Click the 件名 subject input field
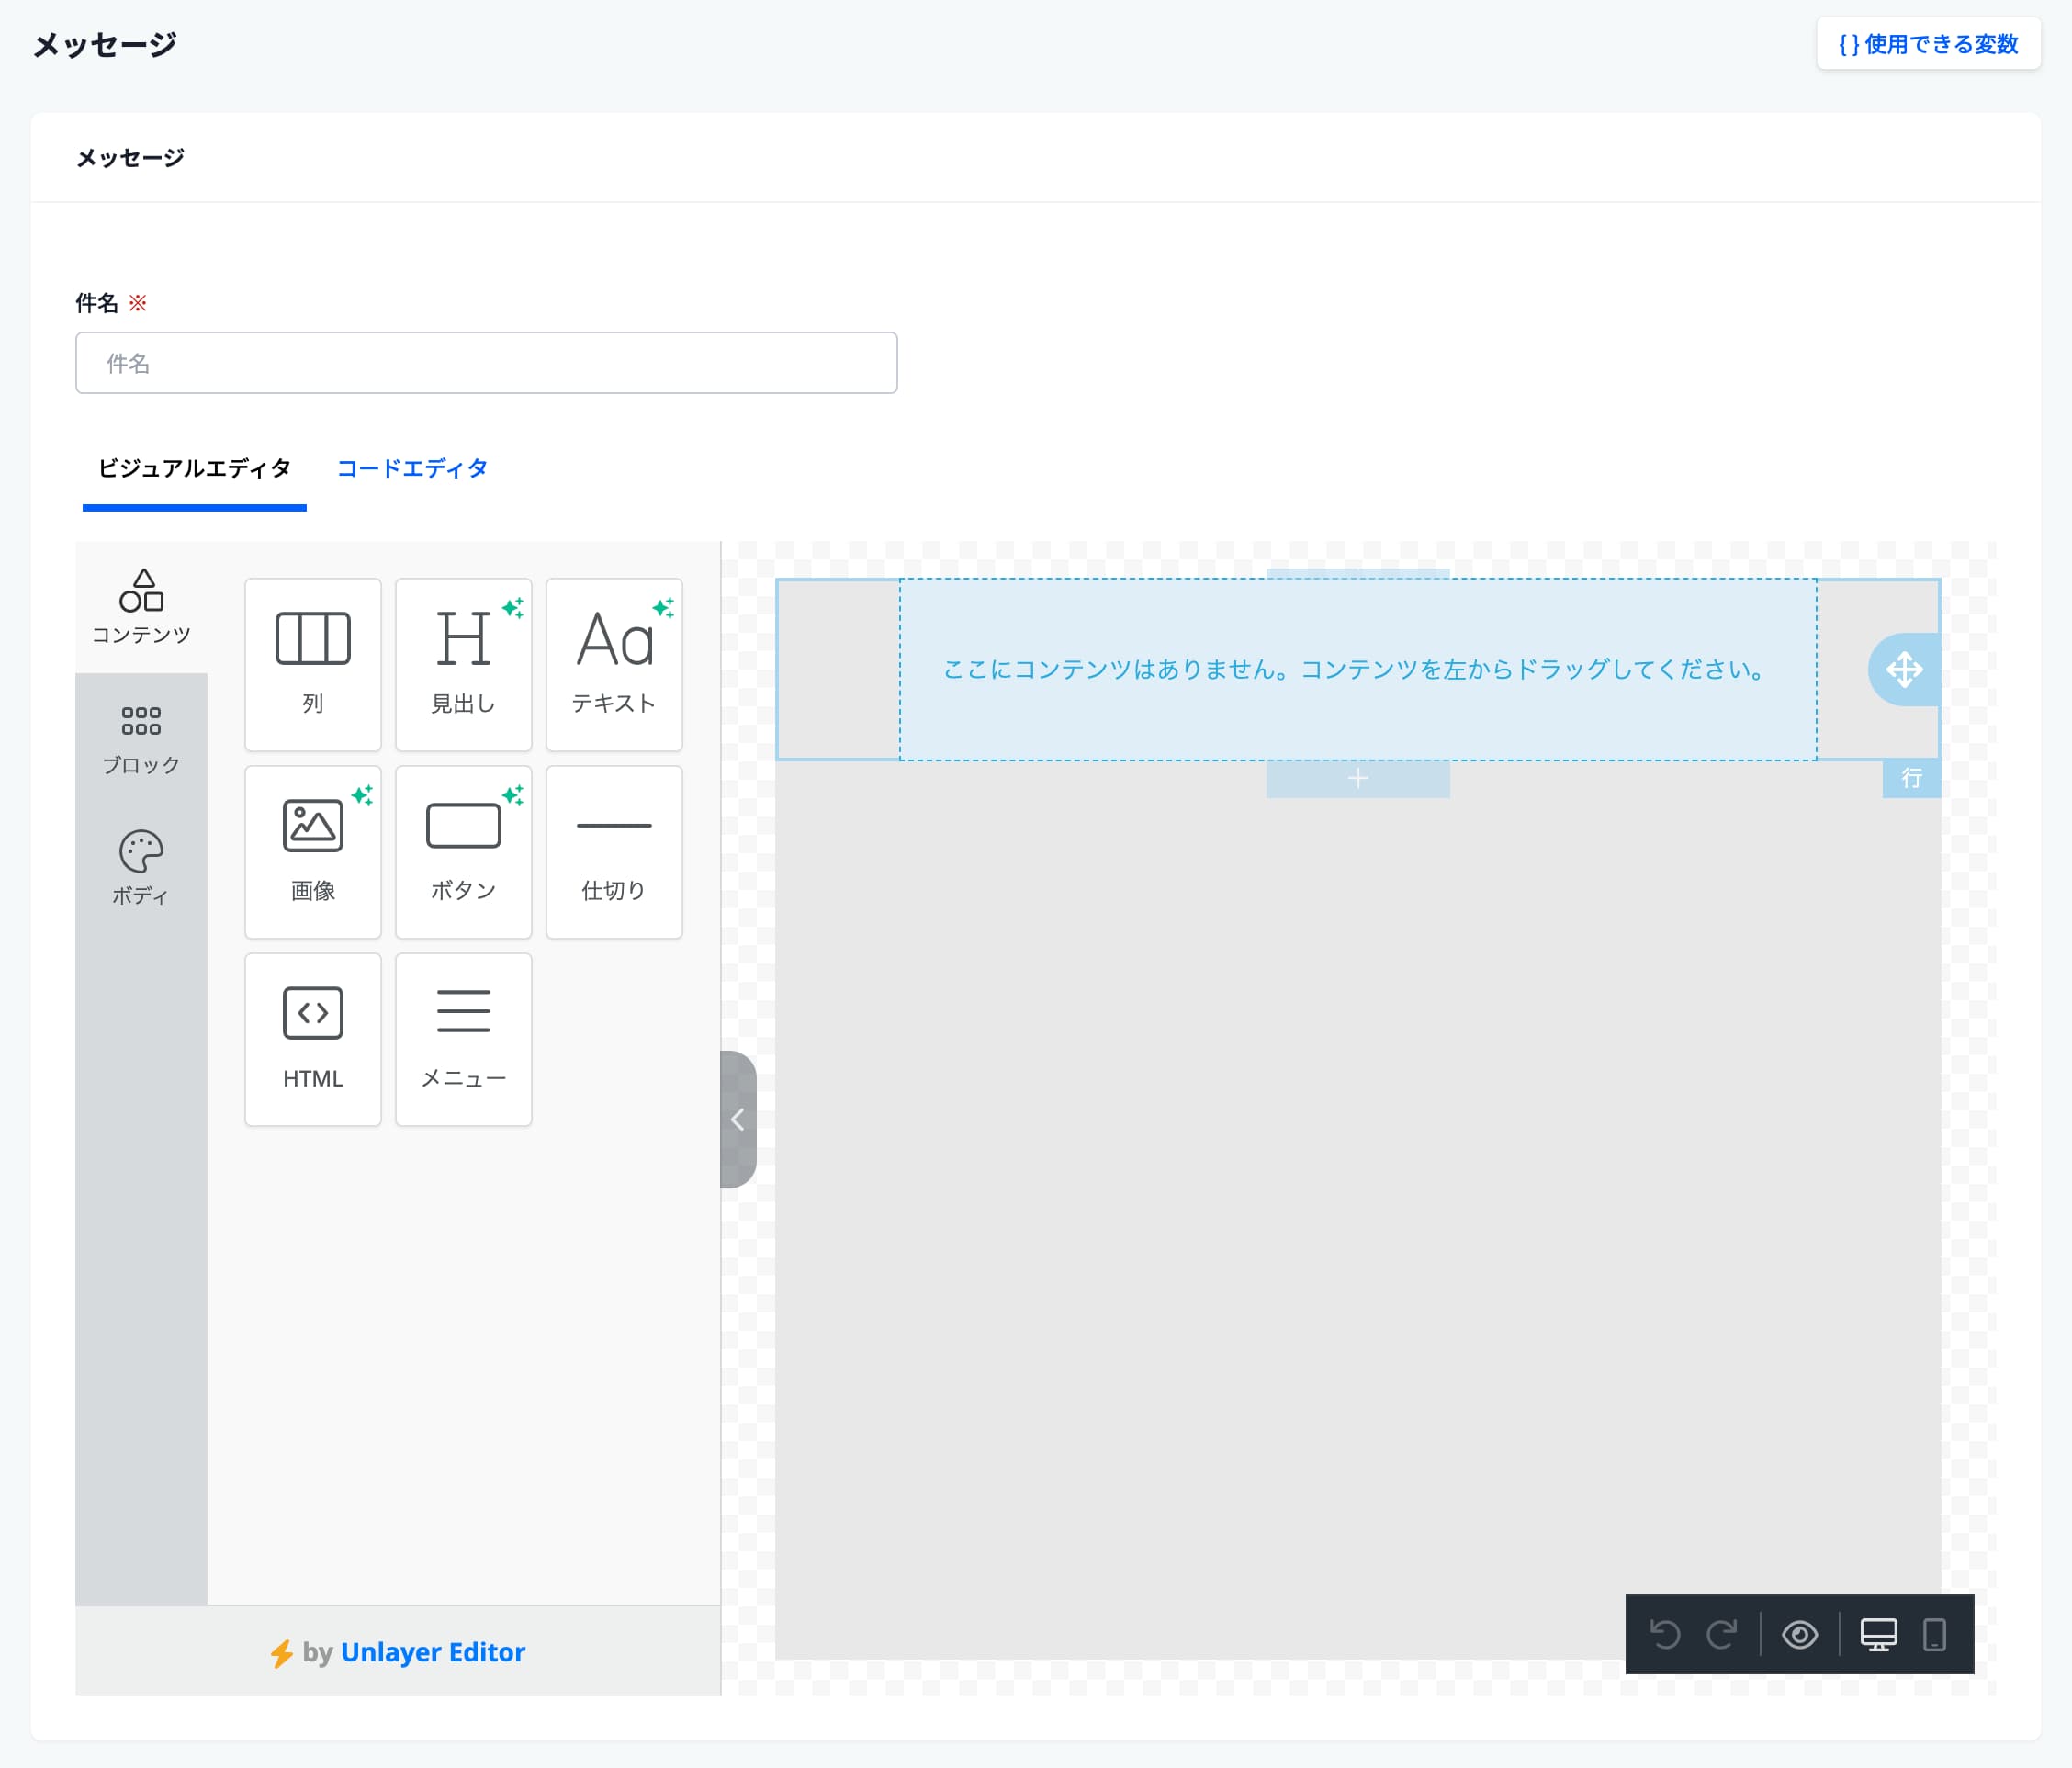2072x1768 pixels. tap(486, 363)
